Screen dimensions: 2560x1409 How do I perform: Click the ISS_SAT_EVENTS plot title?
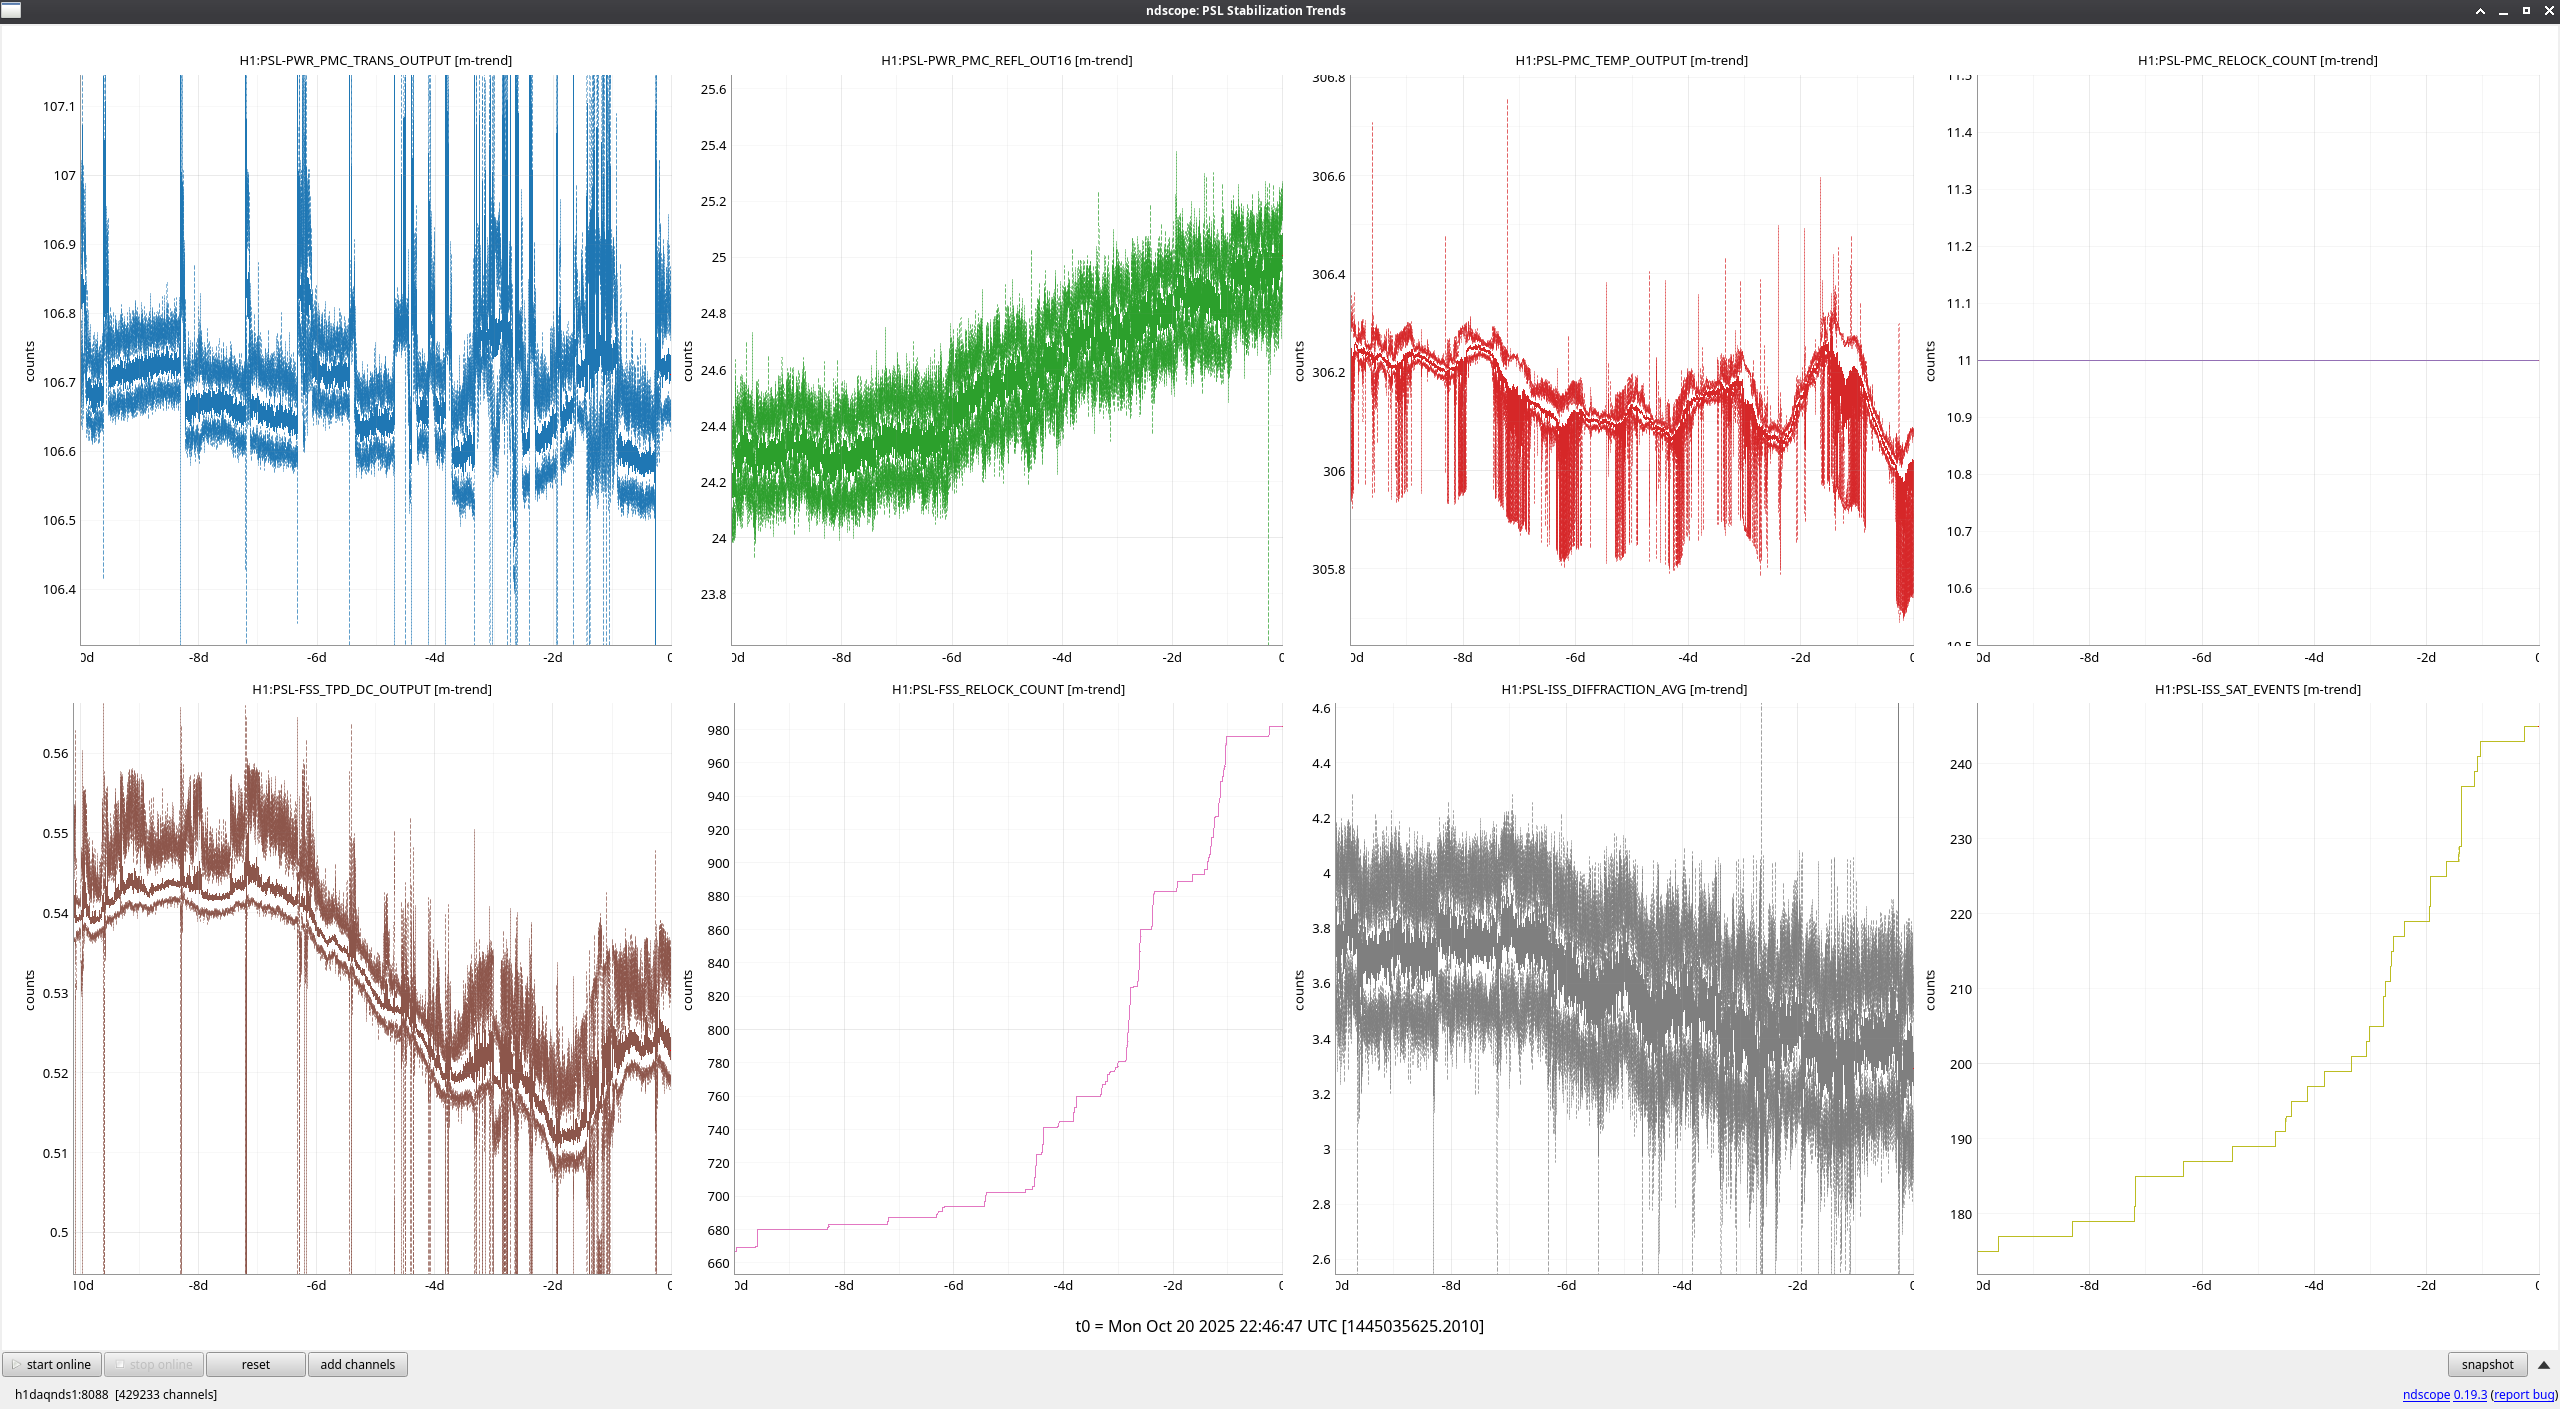[2257, 689]
